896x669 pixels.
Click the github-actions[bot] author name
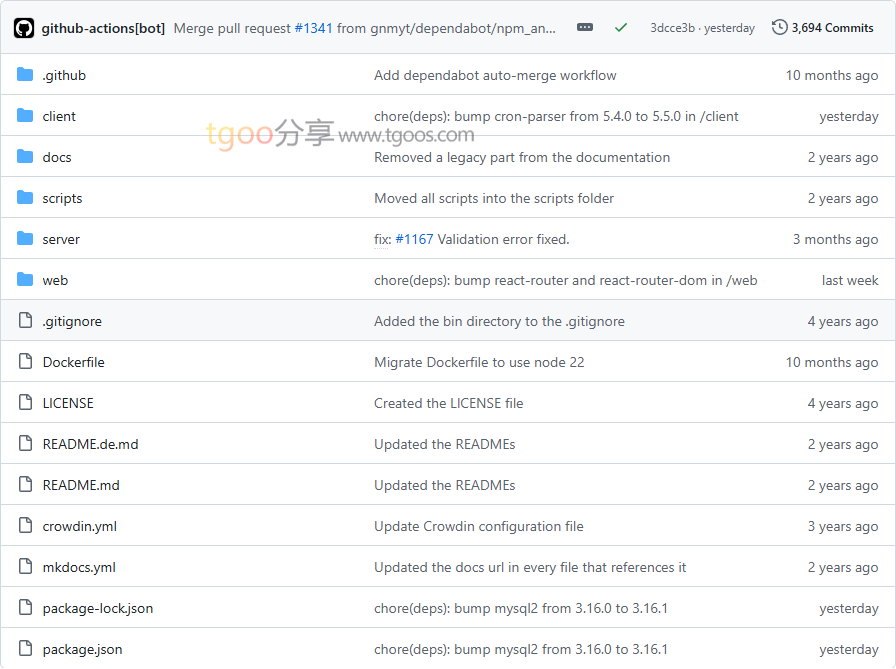point(103,28)
